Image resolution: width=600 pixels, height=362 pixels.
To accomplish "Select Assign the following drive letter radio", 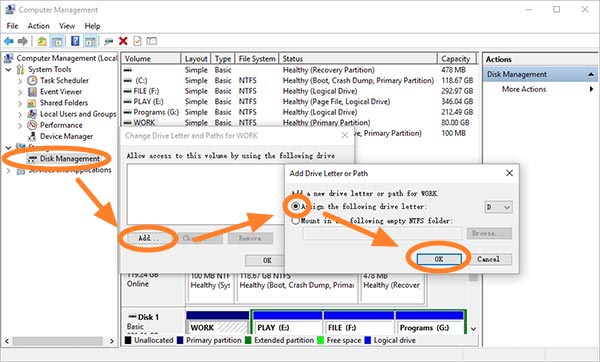I will point(295,207).
